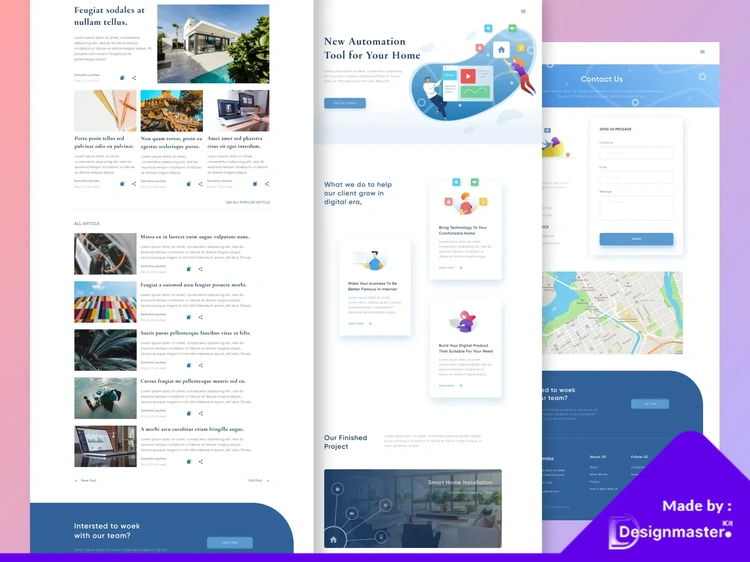This screenshot has height=562, width=750.
Task: Open hamburger menu on the Contact Us page
Action: tap(702, 51)
